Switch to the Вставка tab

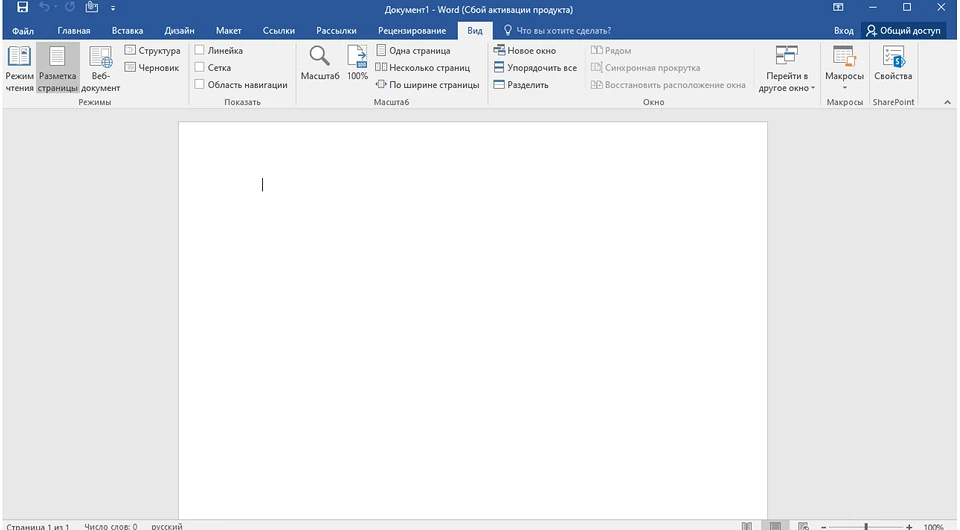click(127, 31)
